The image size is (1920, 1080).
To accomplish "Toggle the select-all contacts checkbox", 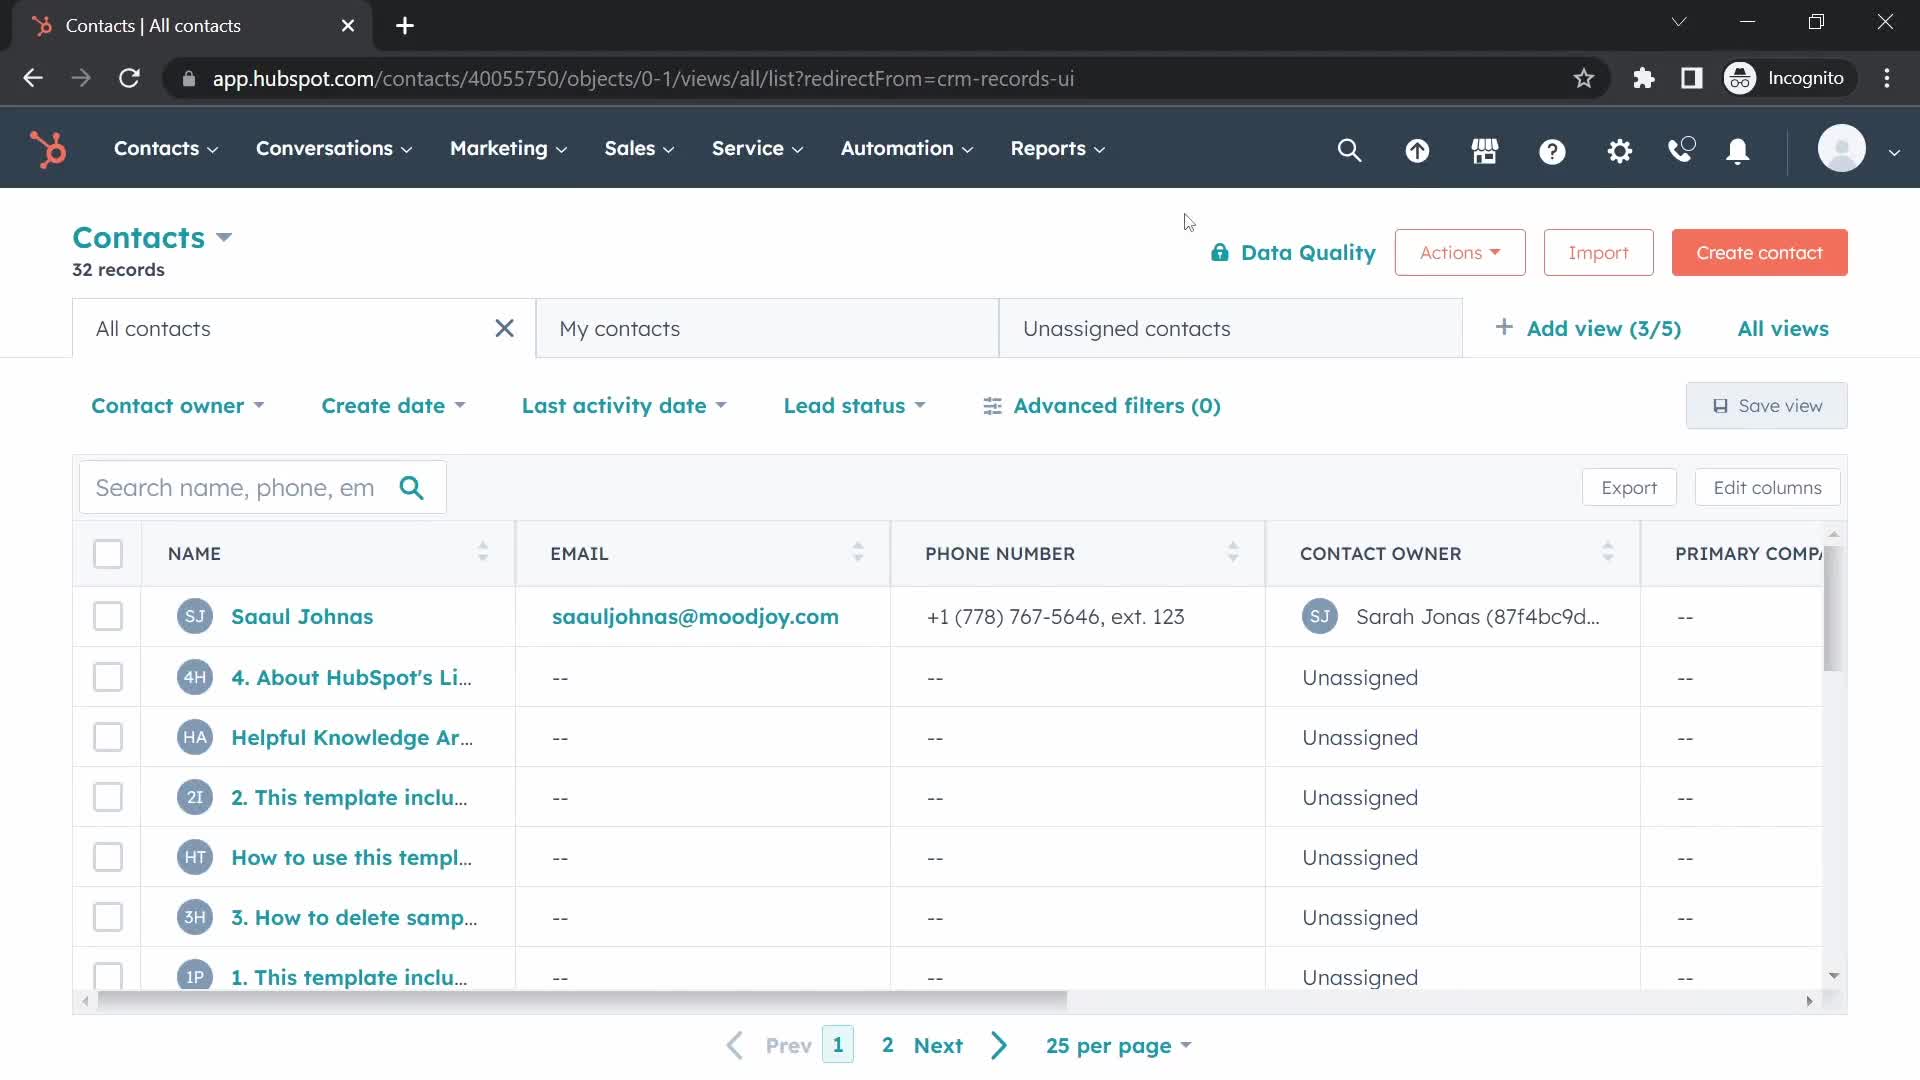I will tap(108, 553).
